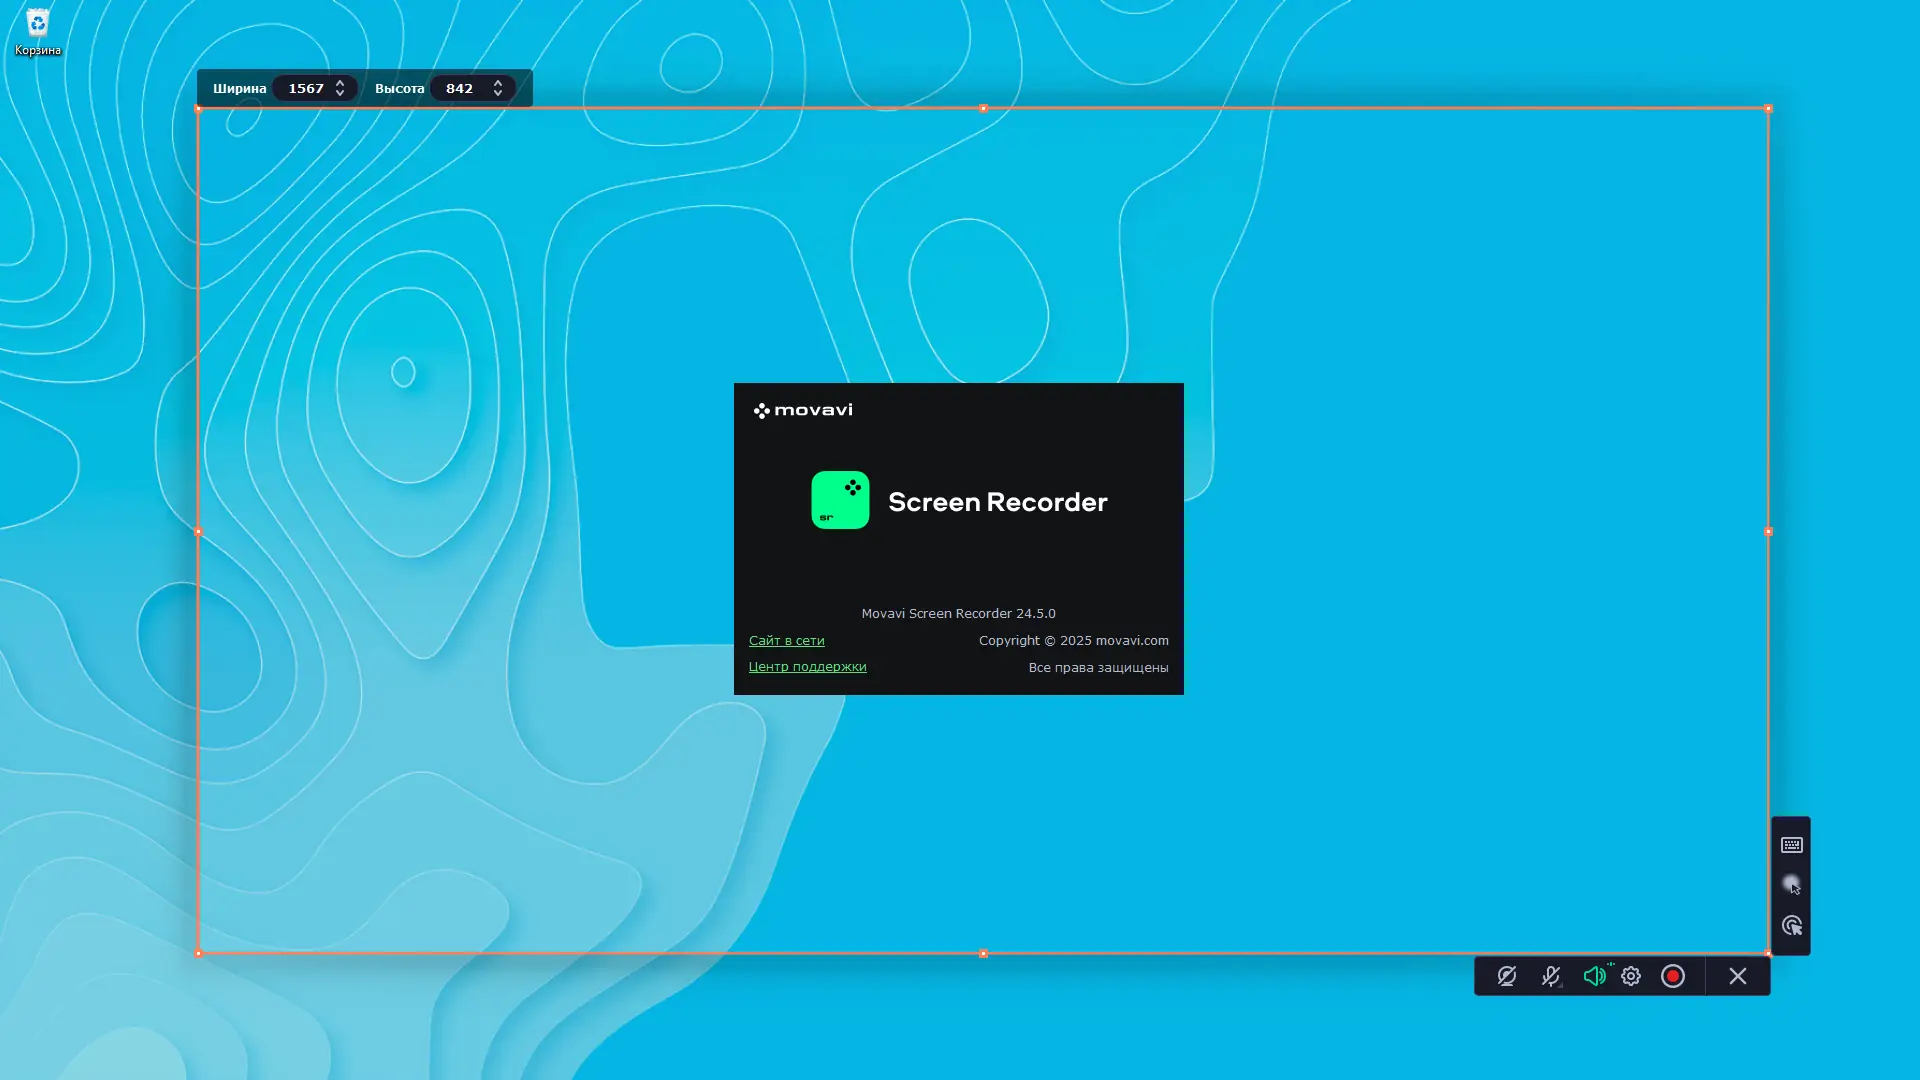Increase Ширина value with up arrow
1920x1080 pixels.
[340, 83]
